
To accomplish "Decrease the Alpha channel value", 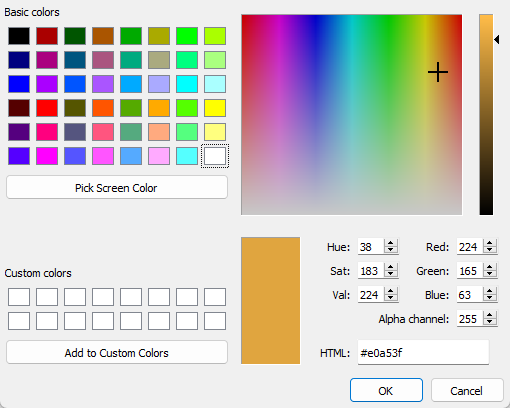I will (490, 323).
